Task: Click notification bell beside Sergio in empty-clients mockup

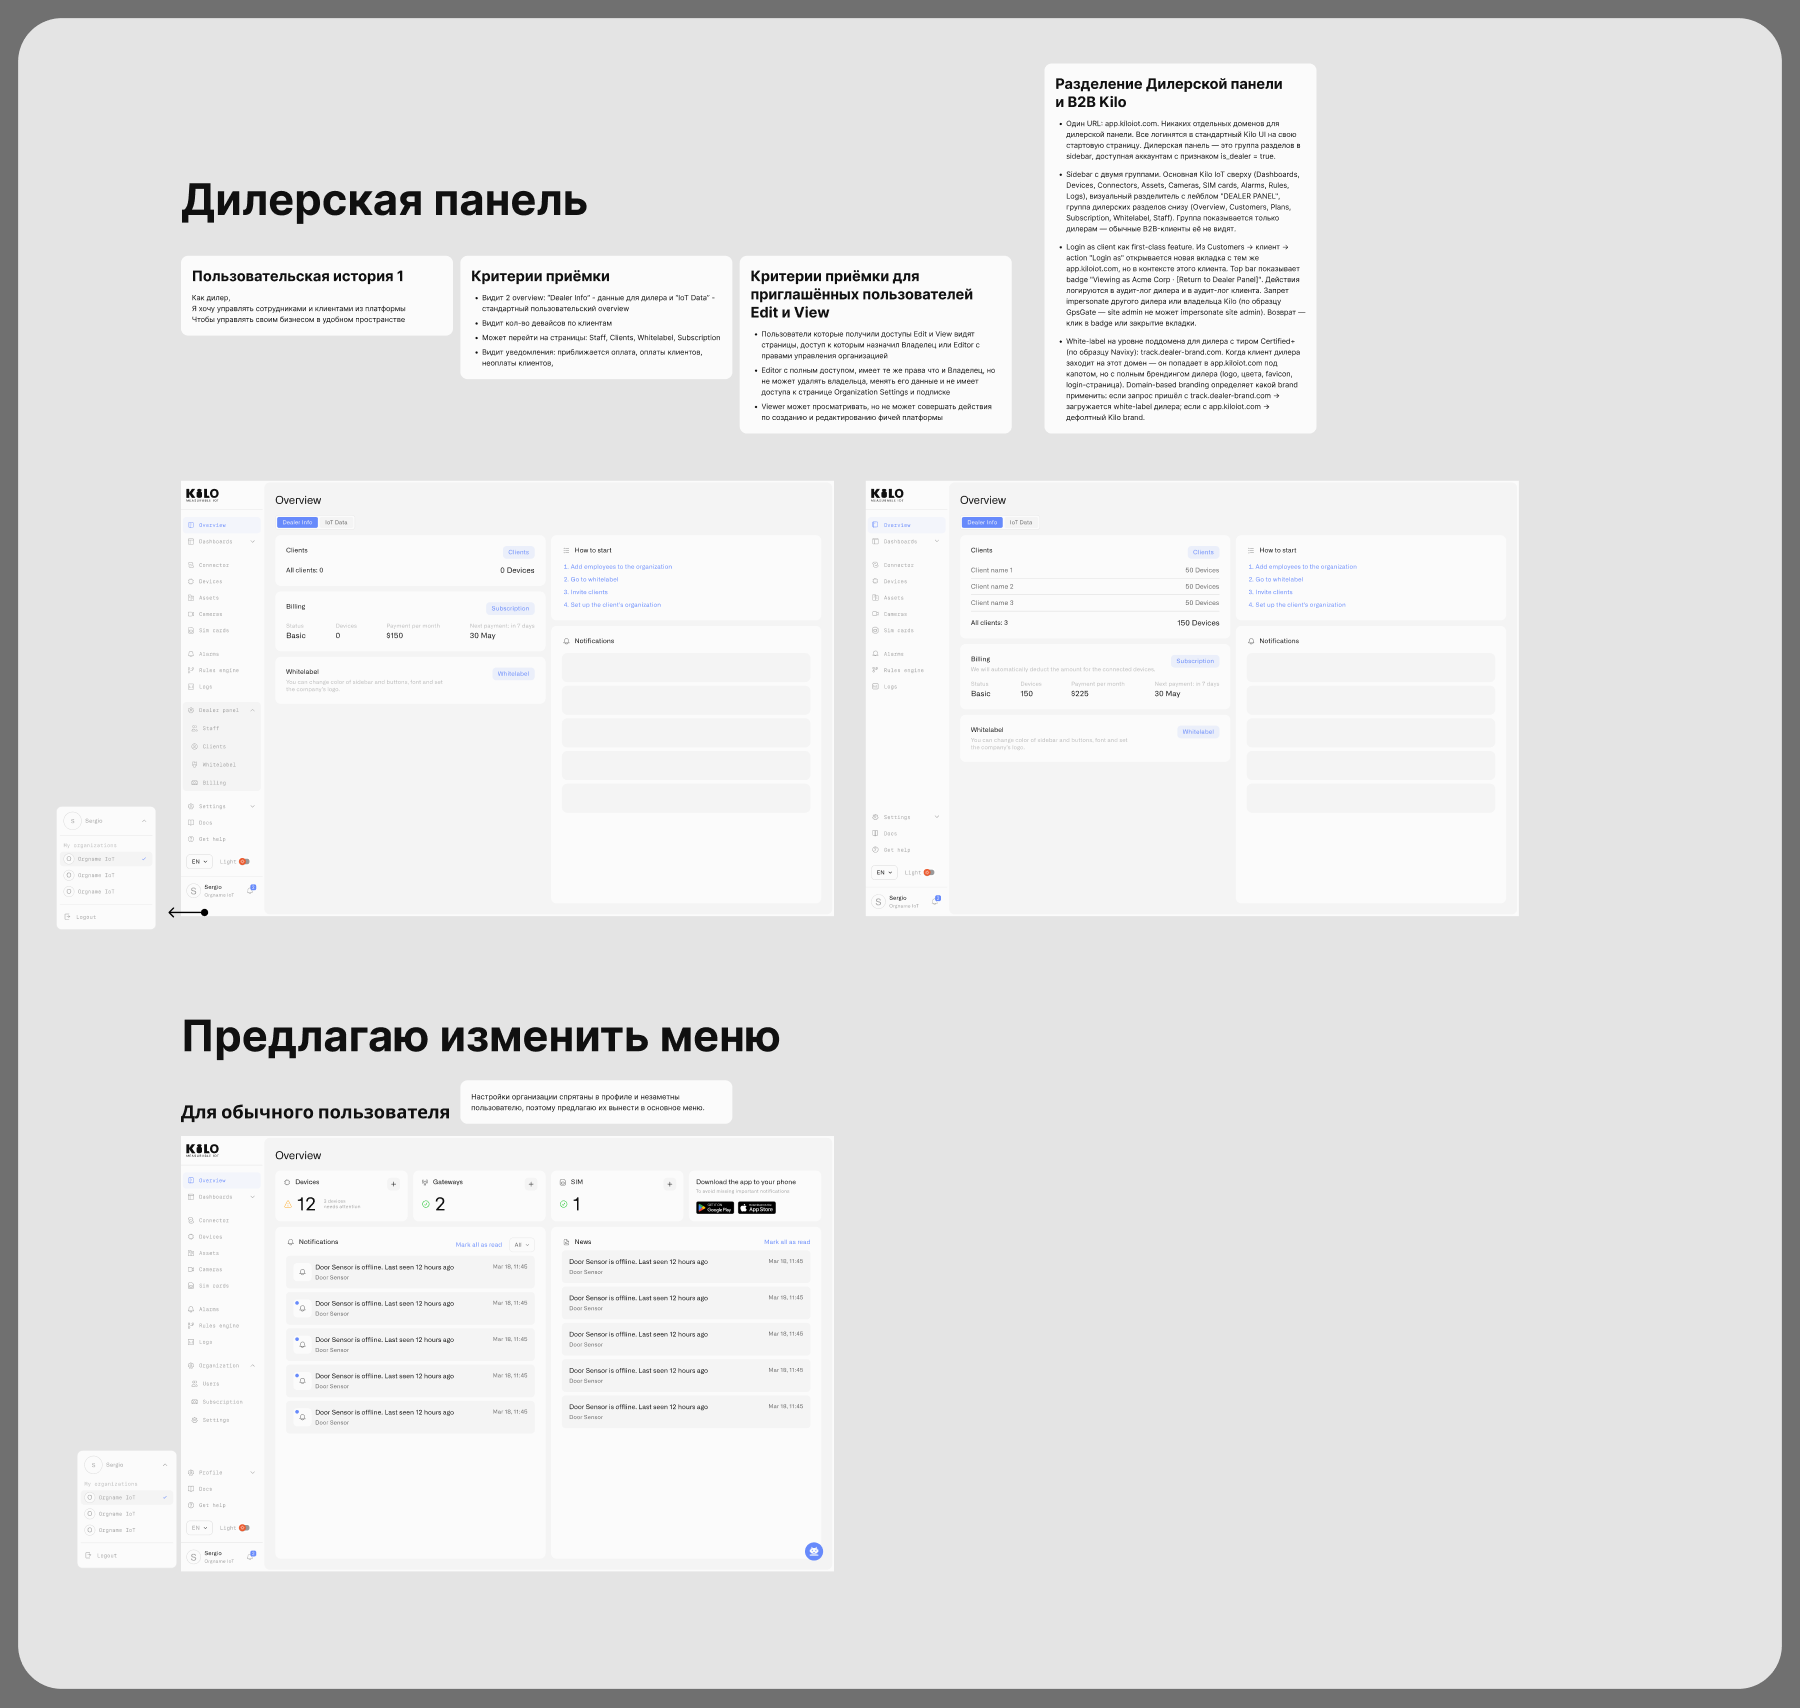Action: click(251, 889)
